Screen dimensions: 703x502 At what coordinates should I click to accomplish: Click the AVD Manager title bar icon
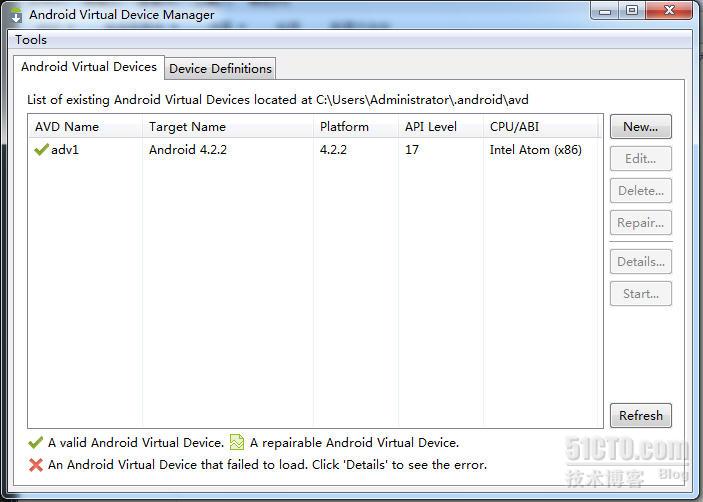(16, 15)
